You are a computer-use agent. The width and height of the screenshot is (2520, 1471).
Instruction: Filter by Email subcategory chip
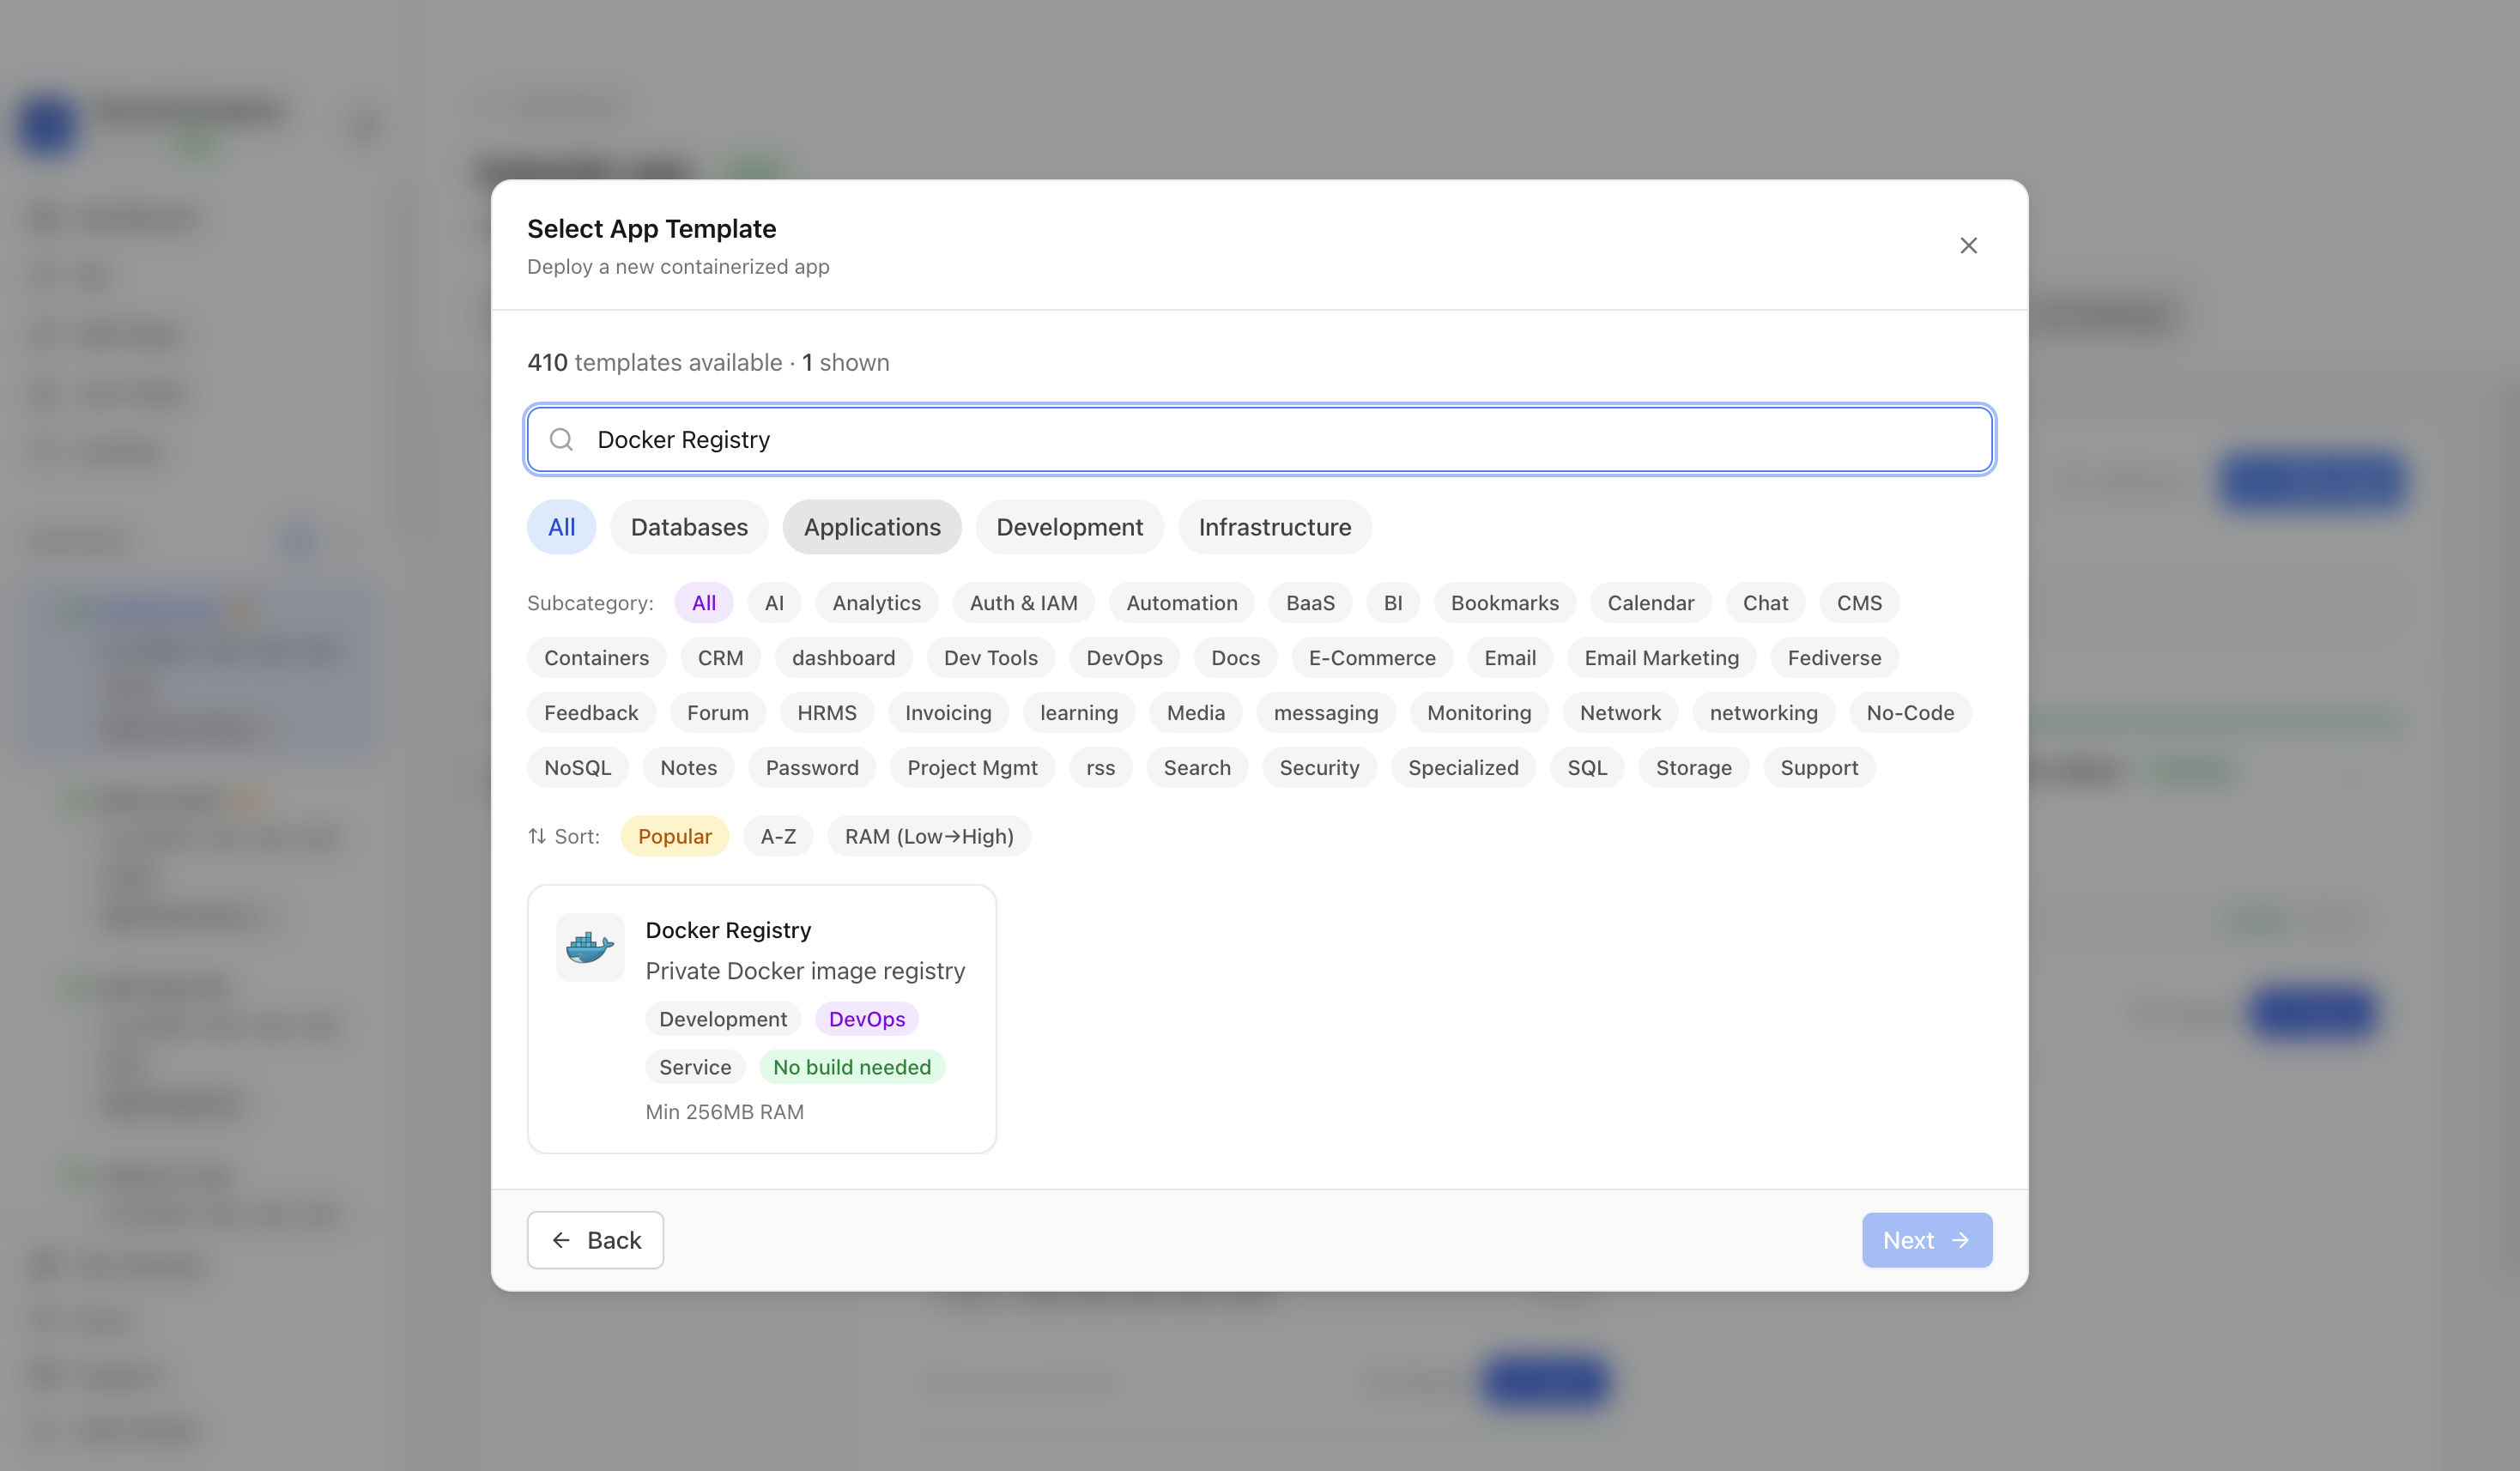[1510, 658]
